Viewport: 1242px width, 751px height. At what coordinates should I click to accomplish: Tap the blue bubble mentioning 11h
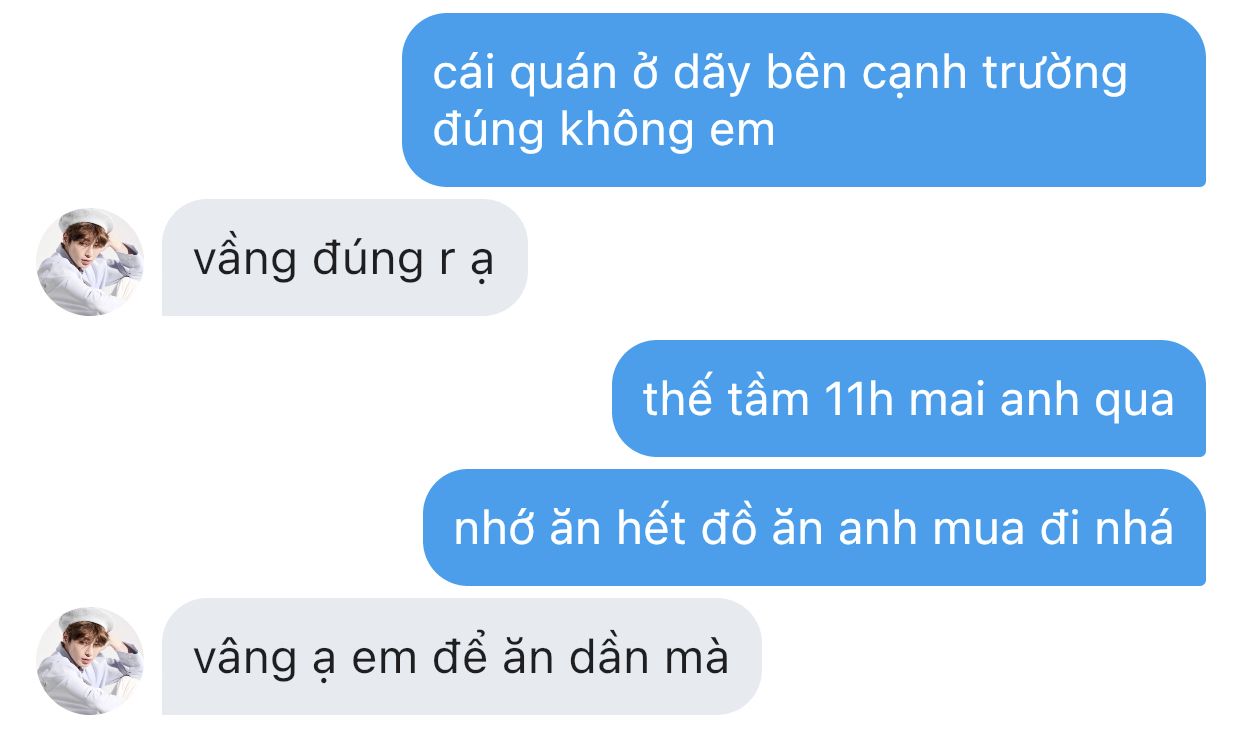[909, 399]
